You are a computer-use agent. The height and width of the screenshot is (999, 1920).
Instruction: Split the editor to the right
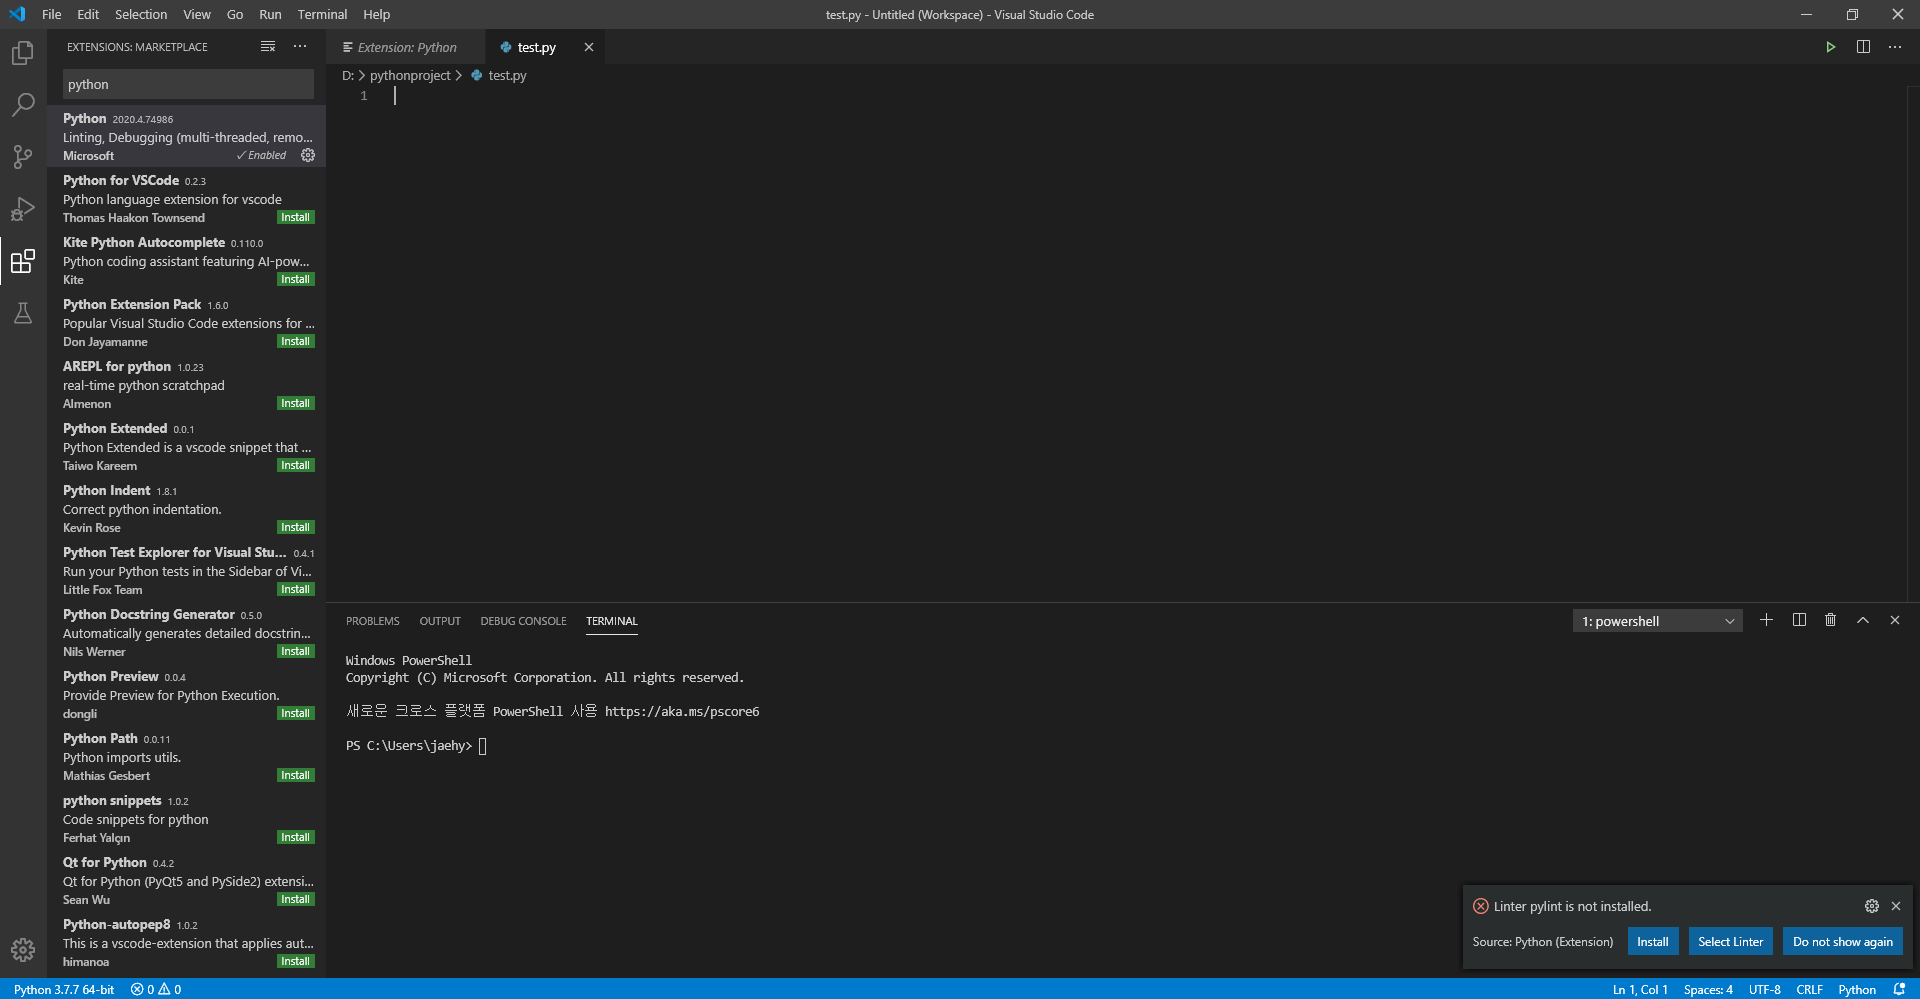[1863, 47]
